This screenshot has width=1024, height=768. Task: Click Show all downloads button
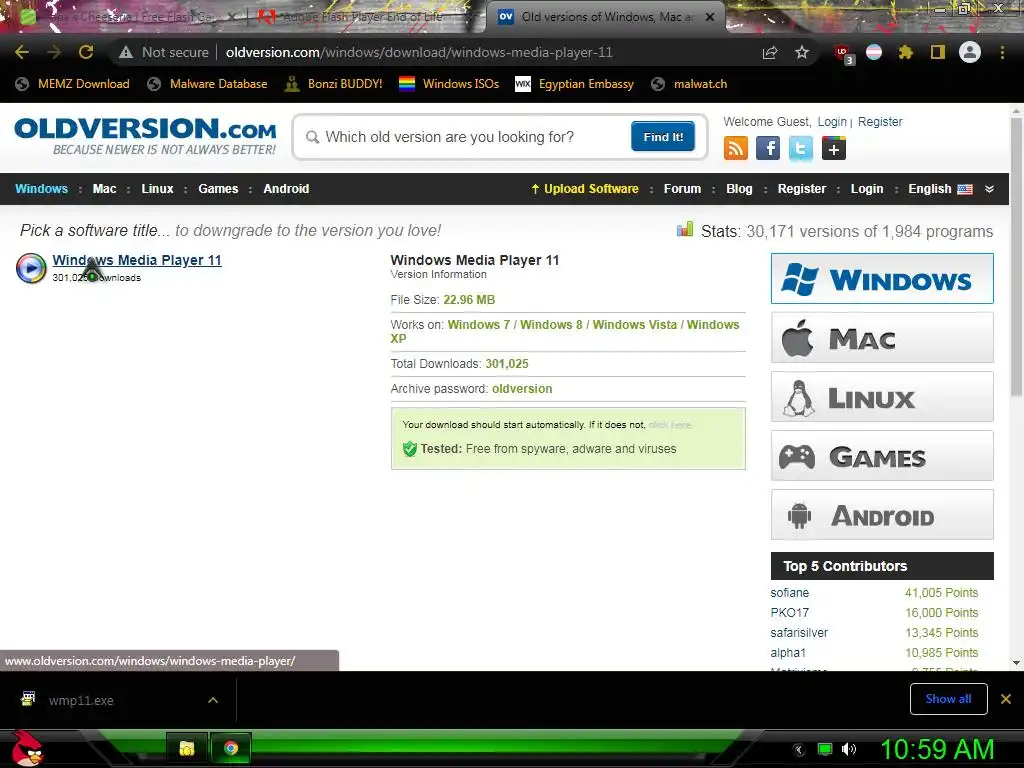click(x=948, y=699)
